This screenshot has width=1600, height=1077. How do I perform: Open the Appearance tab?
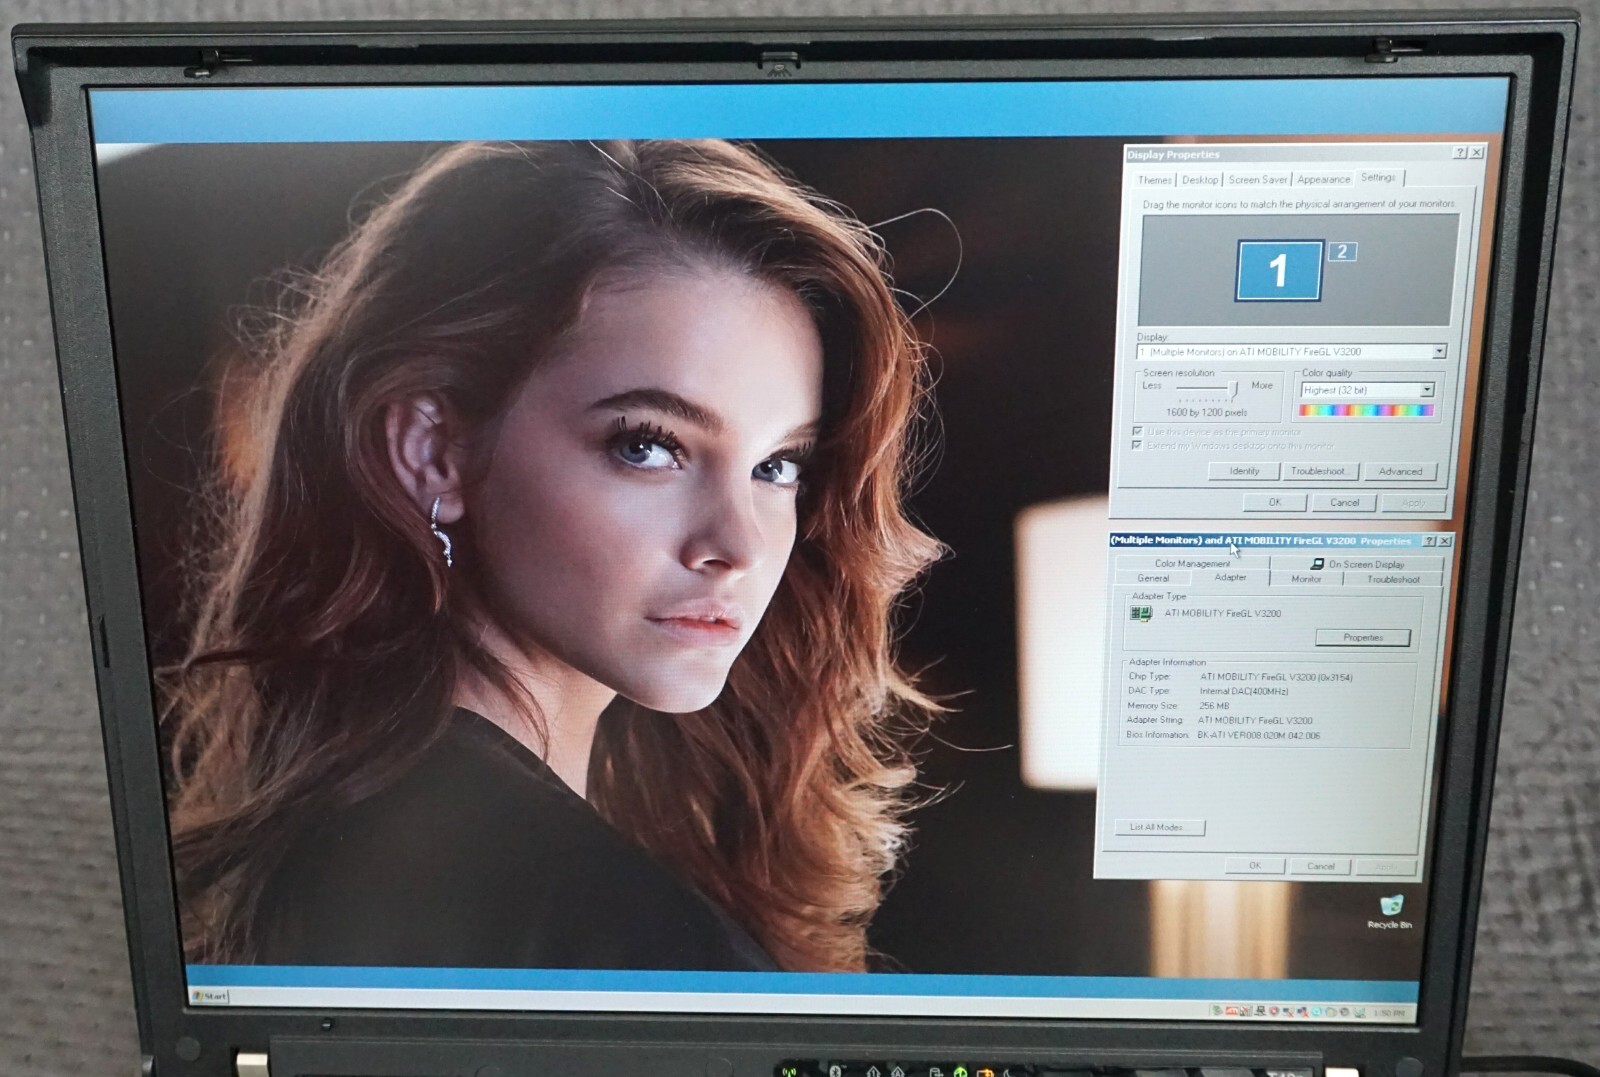tap(1323, 180)
